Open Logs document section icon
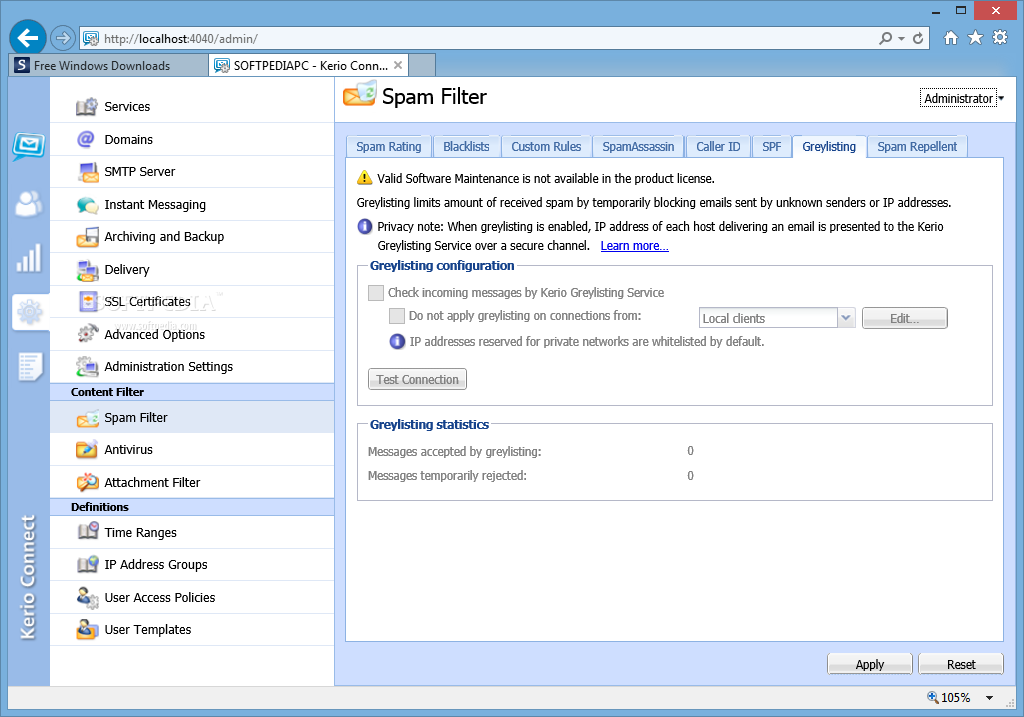 click(x=30, y=366)
